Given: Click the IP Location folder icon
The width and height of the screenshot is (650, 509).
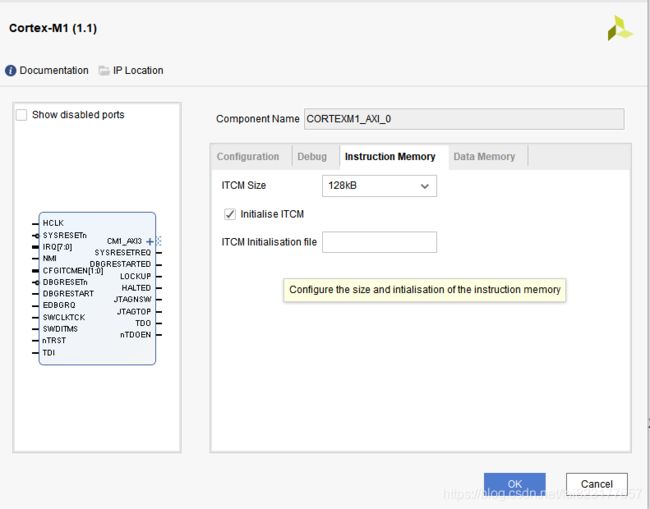Looking at the screenshot, I should pyautogui.click(x=104, y=70).
